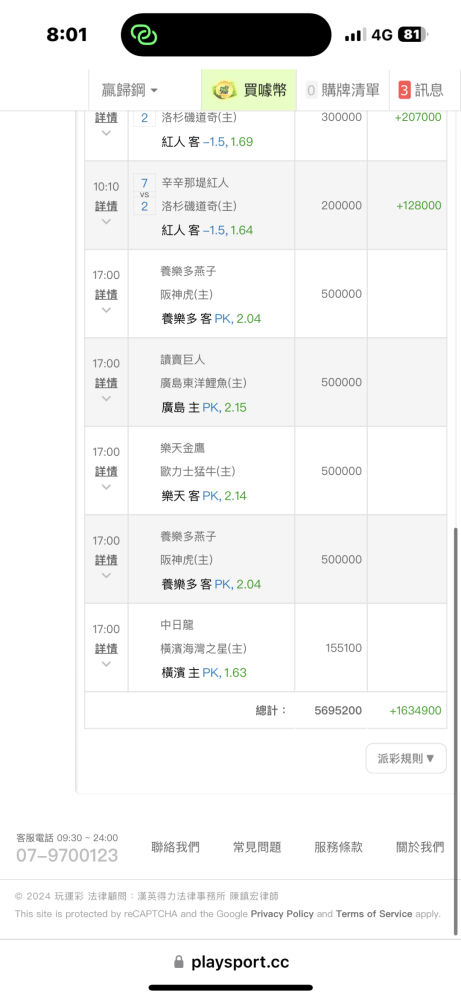
Task: Open the 聯絡我們 footer link
Action: point(175,847)
